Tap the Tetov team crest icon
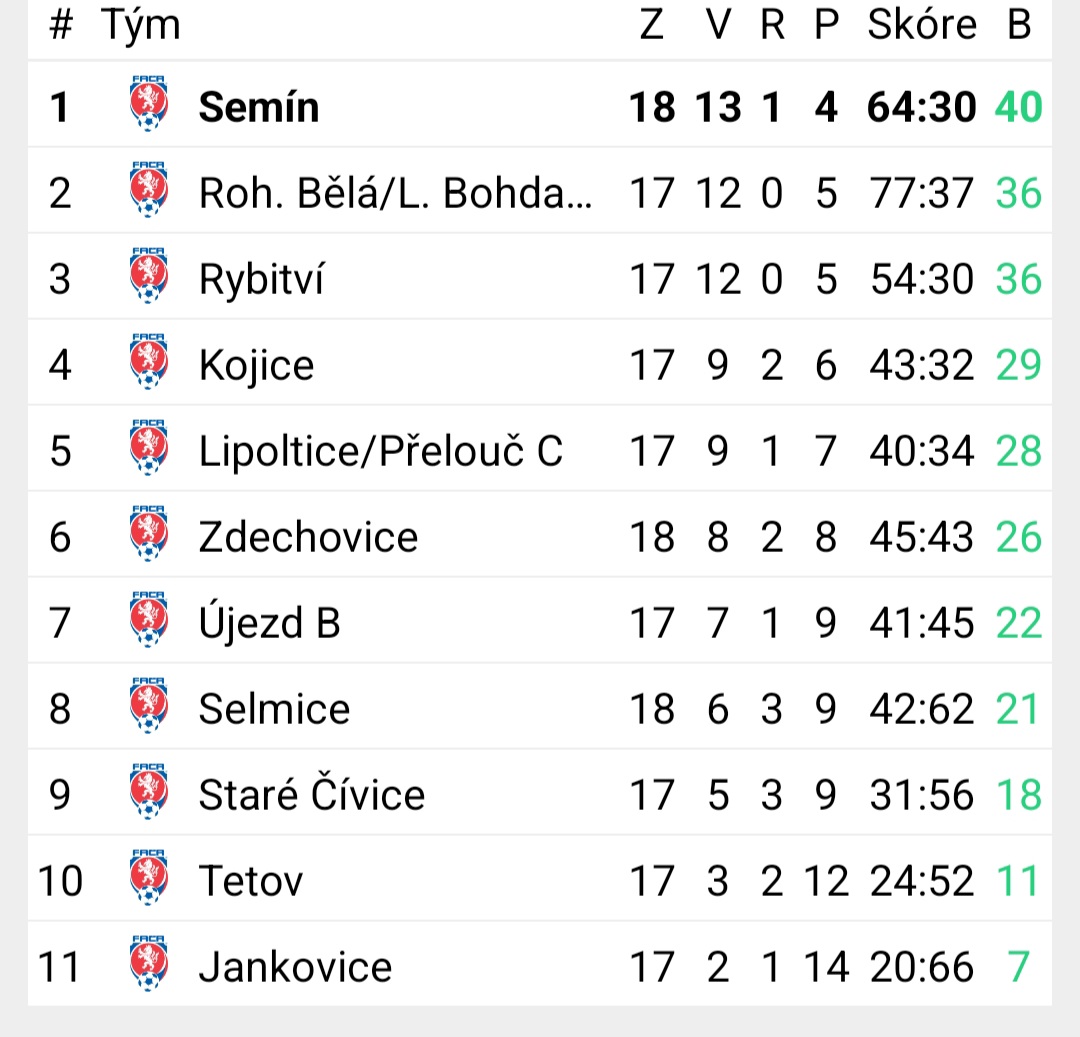Viewport: 1080px width, 1037px height. click(148, 877)
